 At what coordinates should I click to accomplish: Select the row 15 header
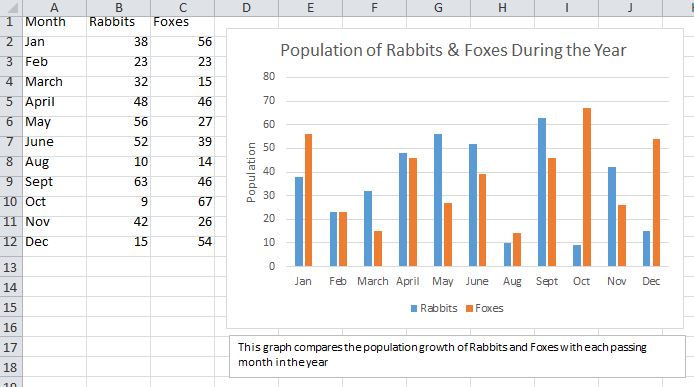point(11,307)
